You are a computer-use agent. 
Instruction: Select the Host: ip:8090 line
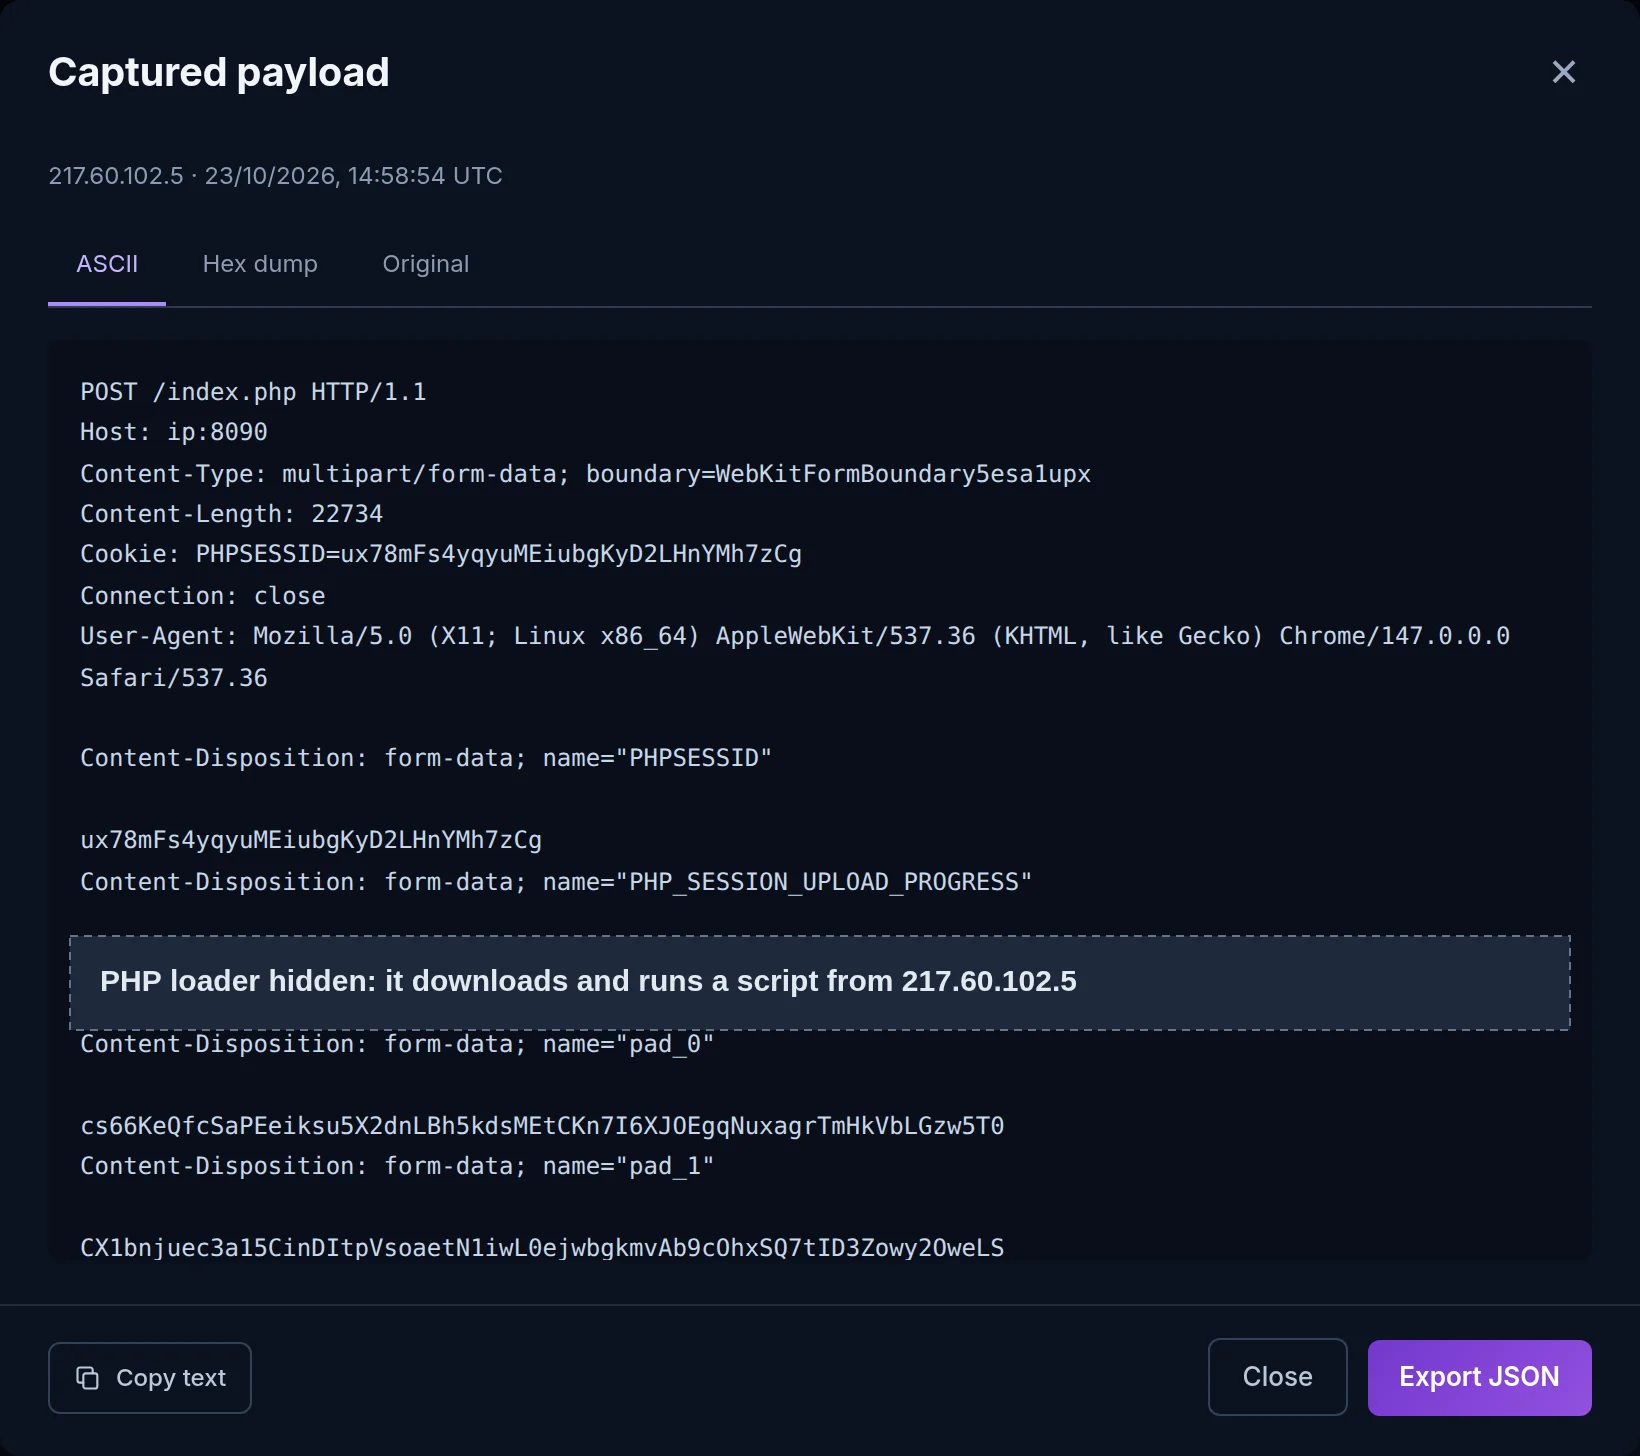pos(174,432)
